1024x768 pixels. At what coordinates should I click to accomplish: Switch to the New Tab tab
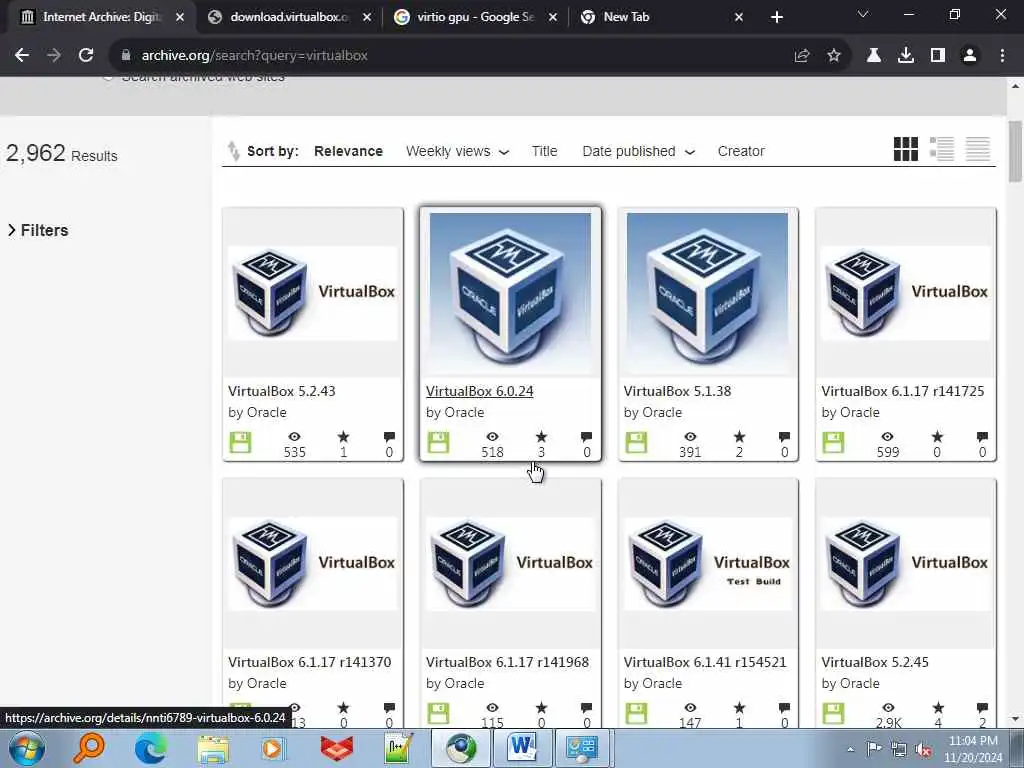661,17
